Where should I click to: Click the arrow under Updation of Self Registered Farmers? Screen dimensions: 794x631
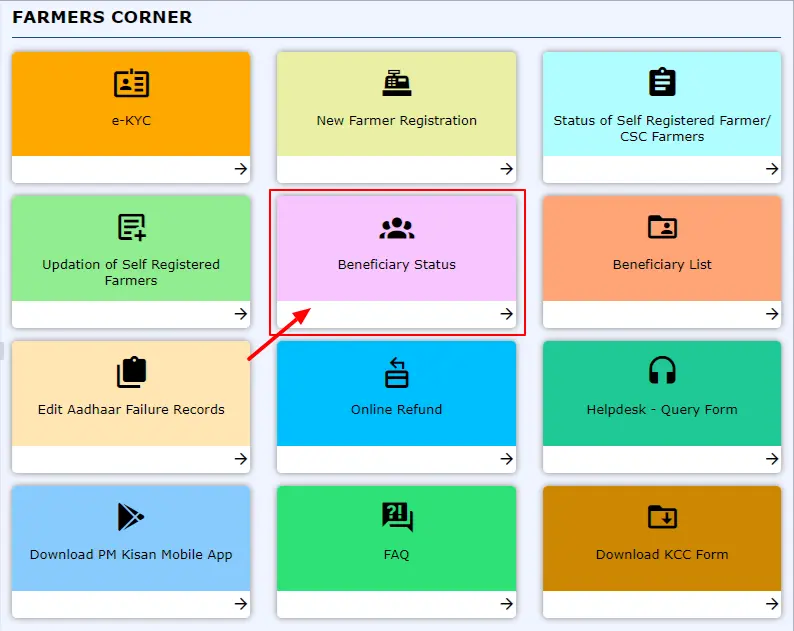[x=241, y=314]
